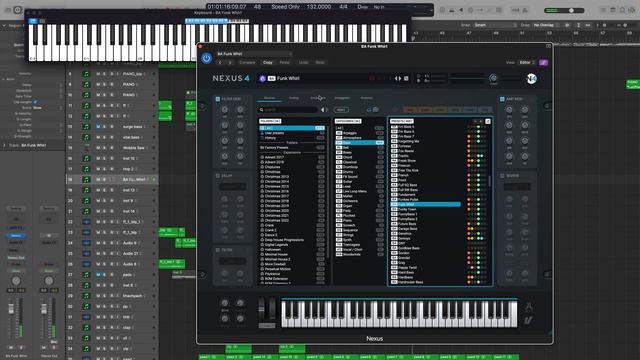Click the macro knob beside the N4 logo
Viewport: 640px width, 360px height.
[x=493, y=78]
